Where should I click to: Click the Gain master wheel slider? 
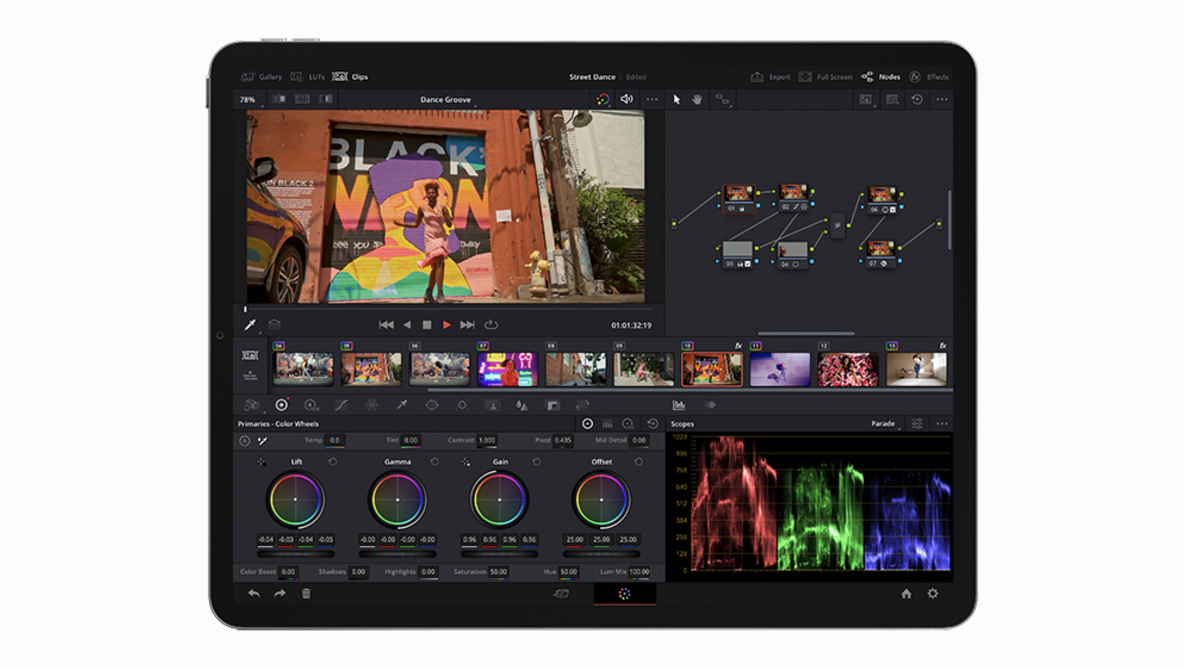[500, 554]
